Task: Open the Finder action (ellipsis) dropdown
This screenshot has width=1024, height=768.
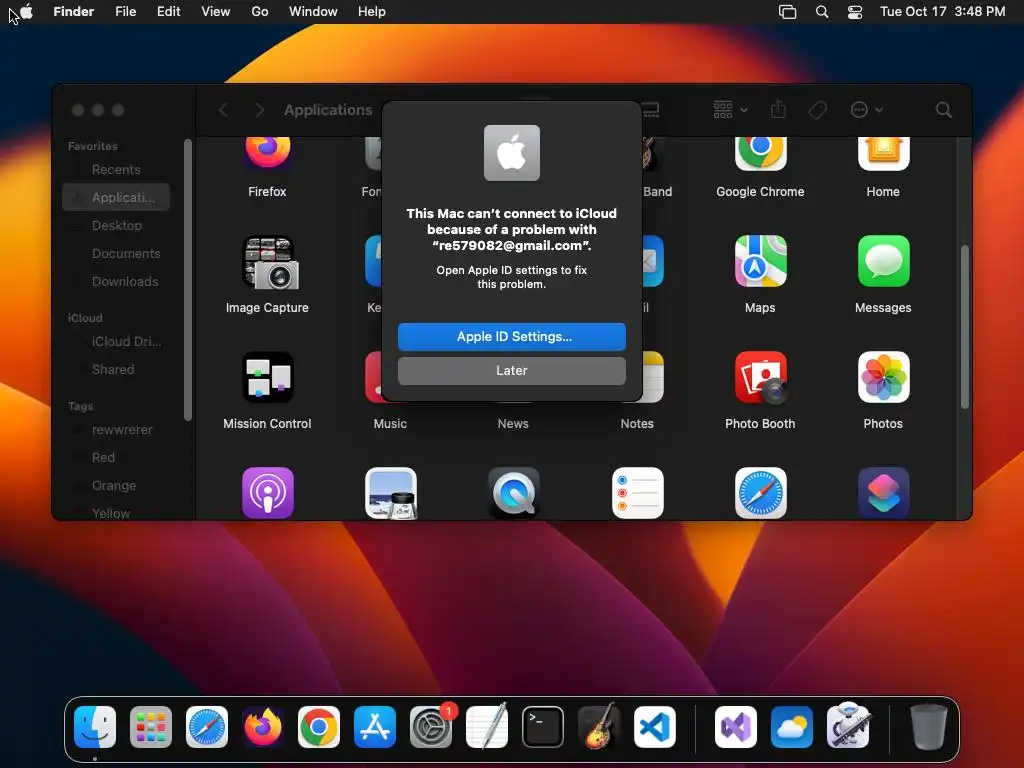Action: (867, 110)
